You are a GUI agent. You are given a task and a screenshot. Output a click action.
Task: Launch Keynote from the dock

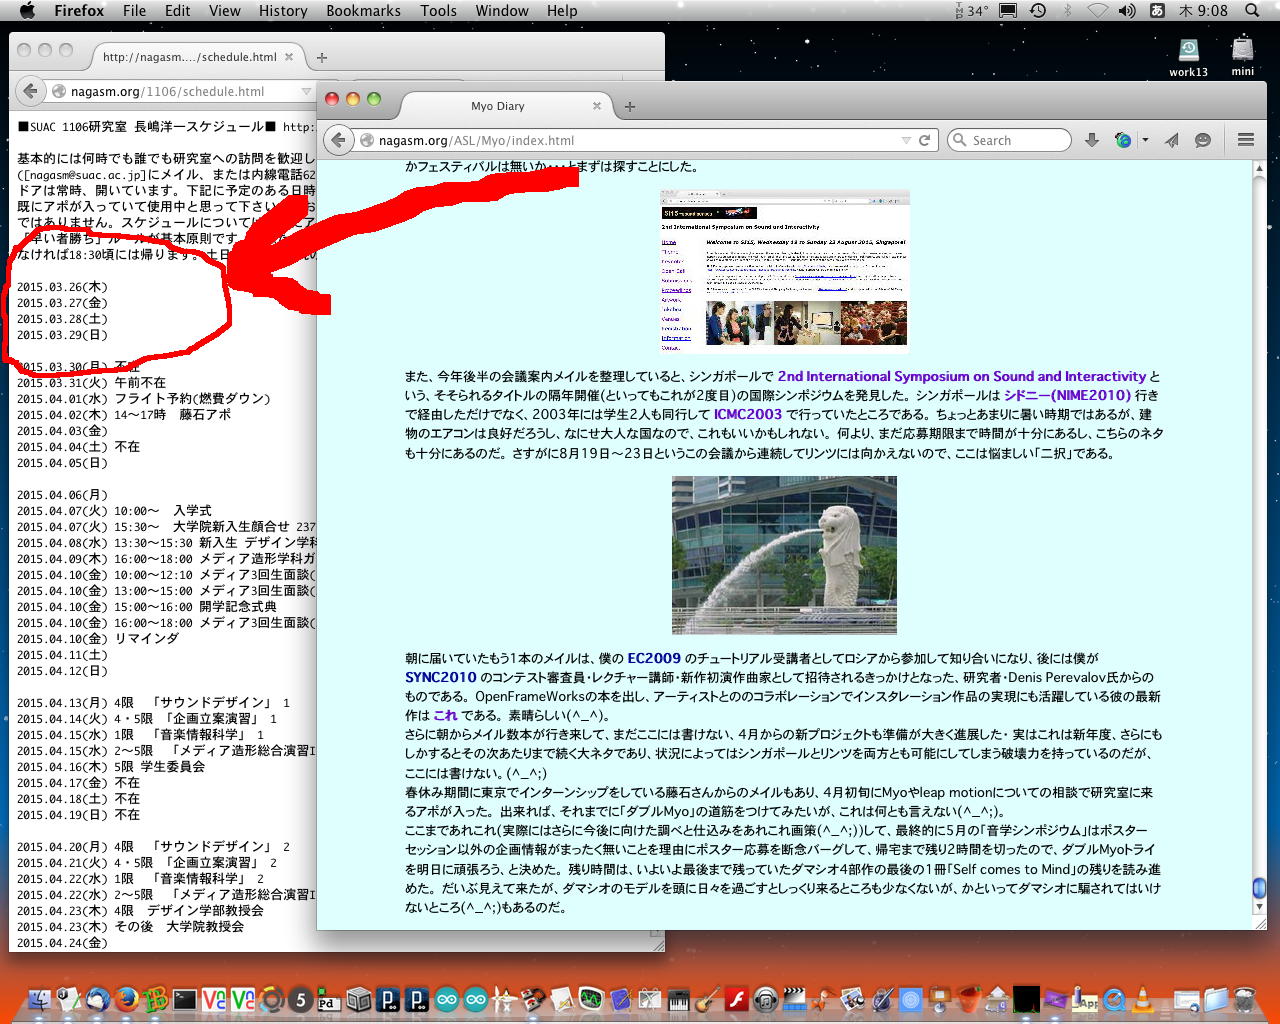(939, 999)
